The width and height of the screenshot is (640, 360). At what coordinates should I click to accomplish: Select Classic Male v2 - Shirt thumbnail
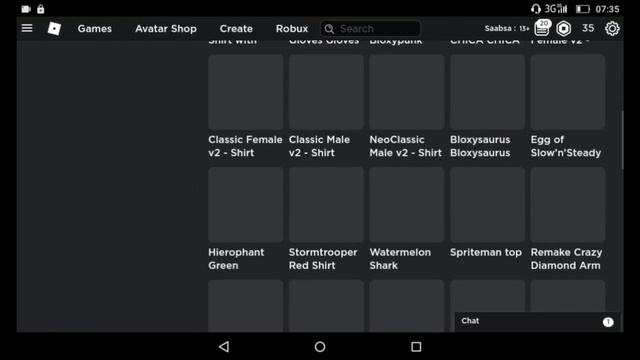click(326, 92)
